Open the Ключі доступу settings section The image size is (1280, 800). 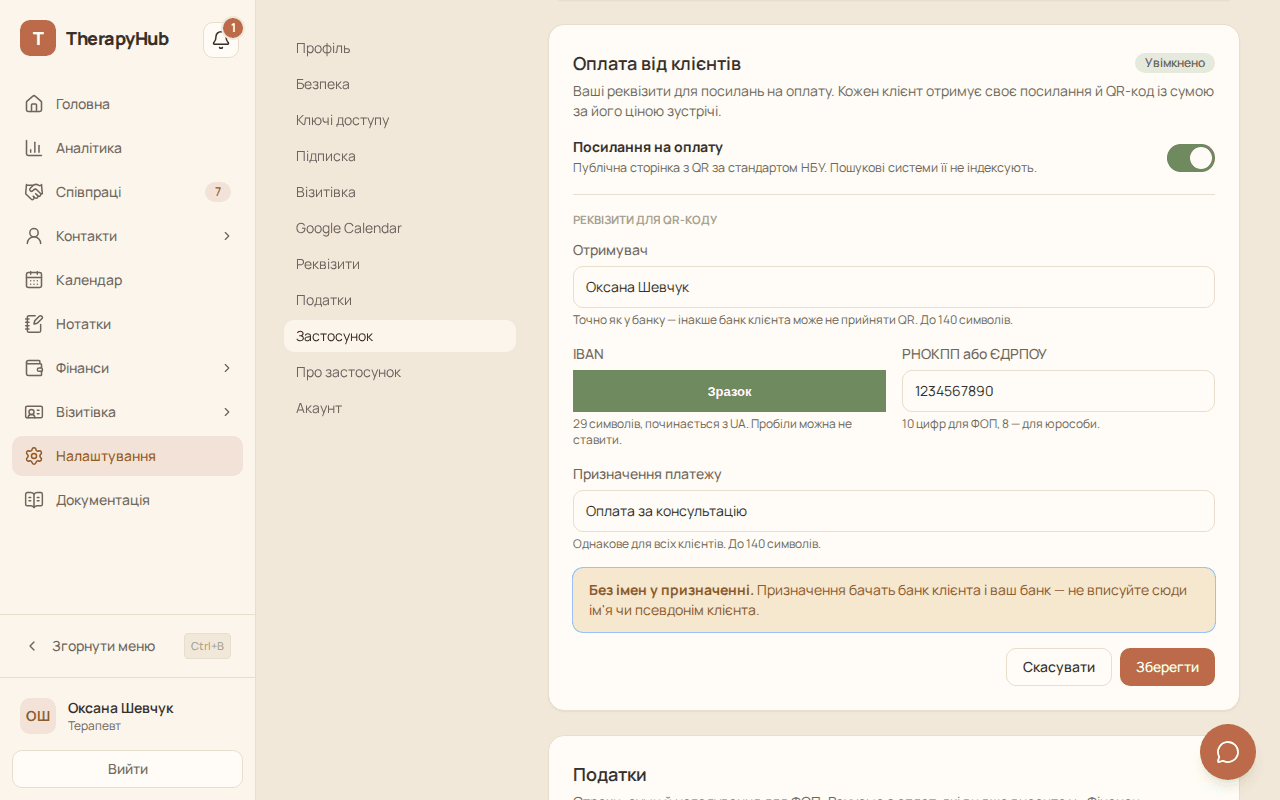pyautogui.click(x=400, y=120)
